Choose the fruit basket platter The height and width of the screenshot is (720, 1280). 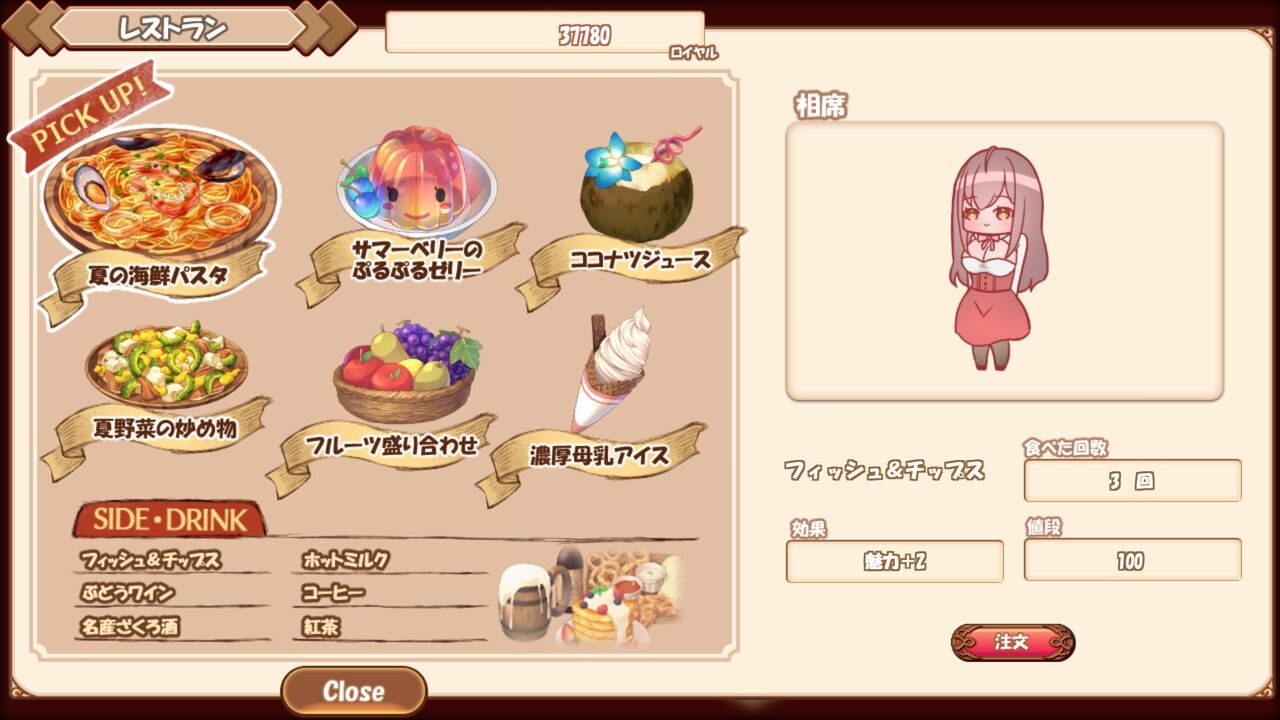(x=407, y=372)
